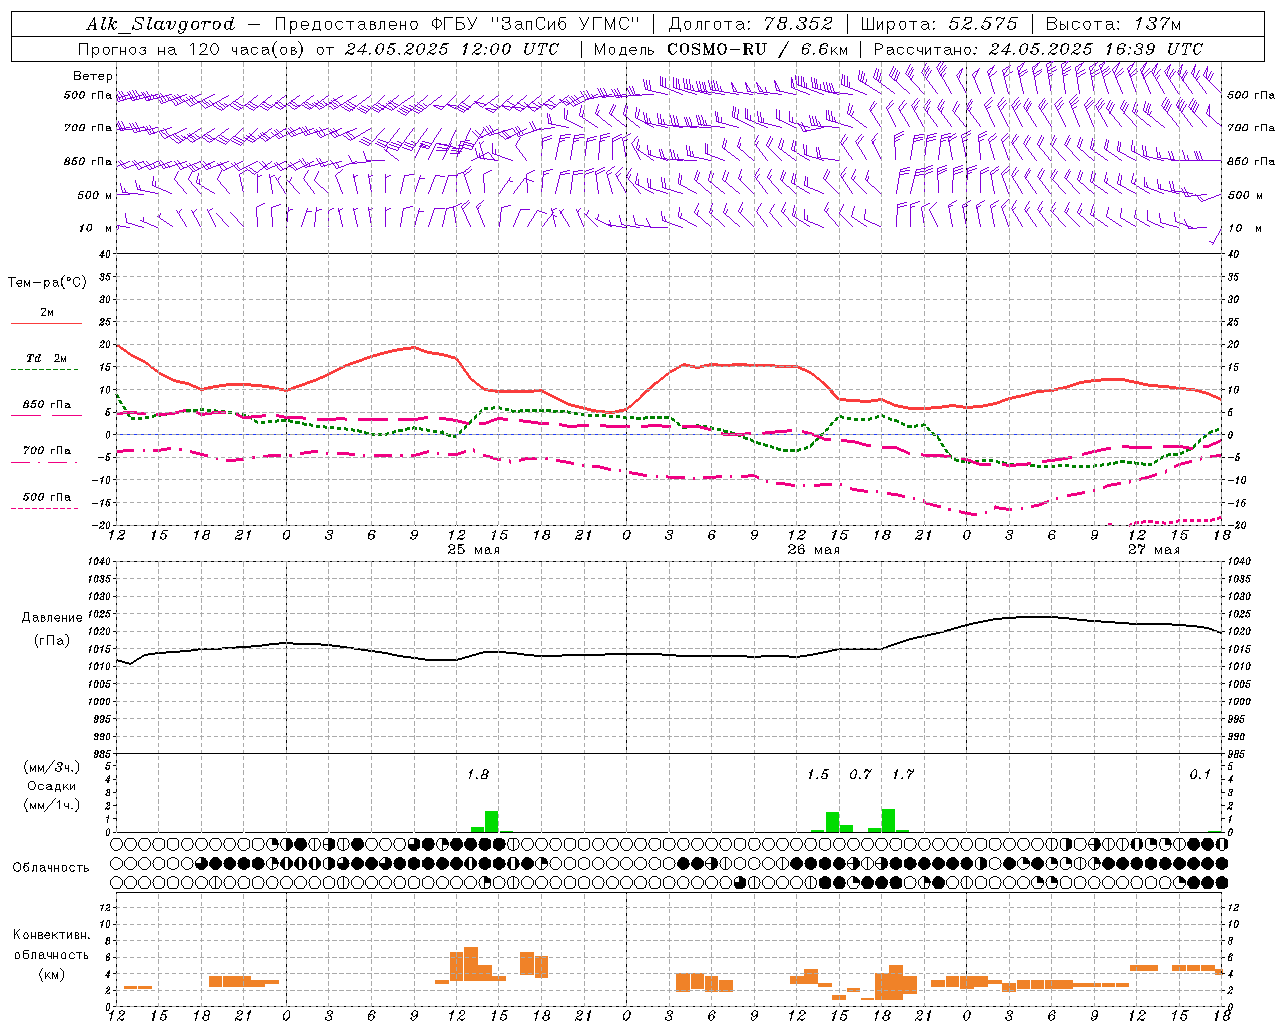The width and height of the screenshot is (1280, 1024).
Task: Click the Td 2м dew point legend entry
Action: pyautogui.click(x=47, y=358)
